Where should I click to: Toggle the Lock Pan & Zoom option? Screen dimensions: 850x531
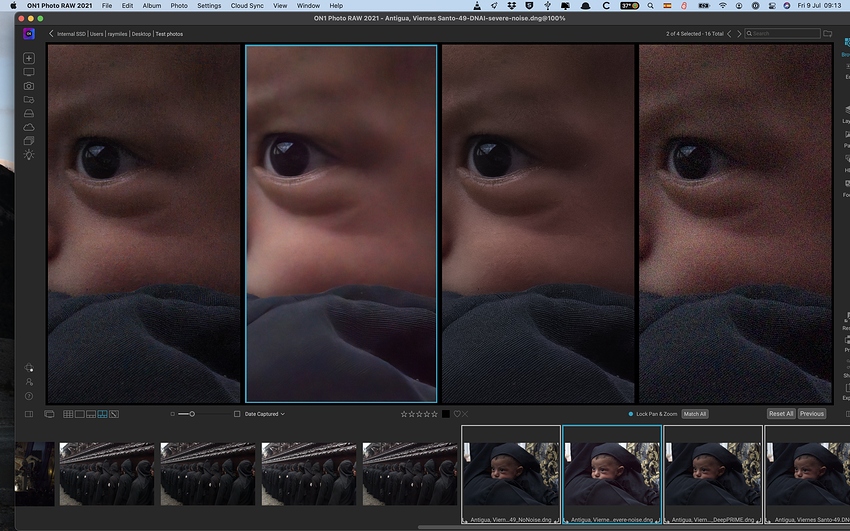[631, 414]
